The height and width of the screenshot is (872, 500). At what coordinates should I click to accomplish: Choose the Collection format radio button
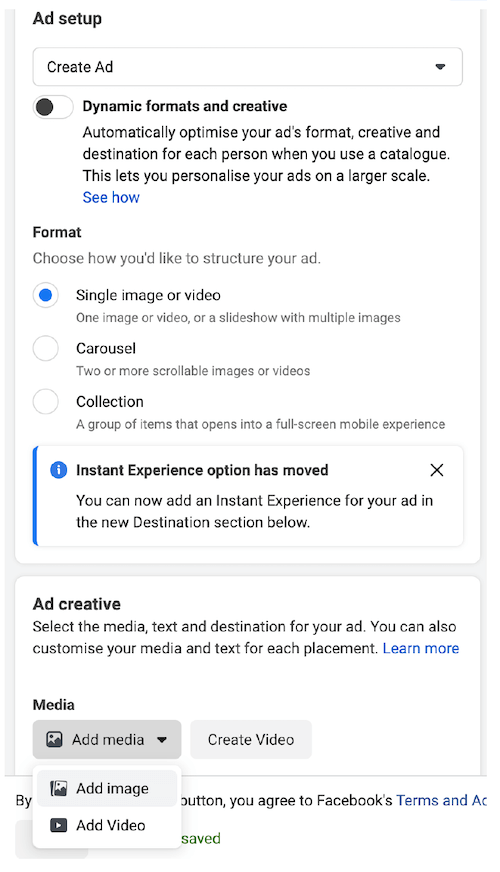coord(46,402)
